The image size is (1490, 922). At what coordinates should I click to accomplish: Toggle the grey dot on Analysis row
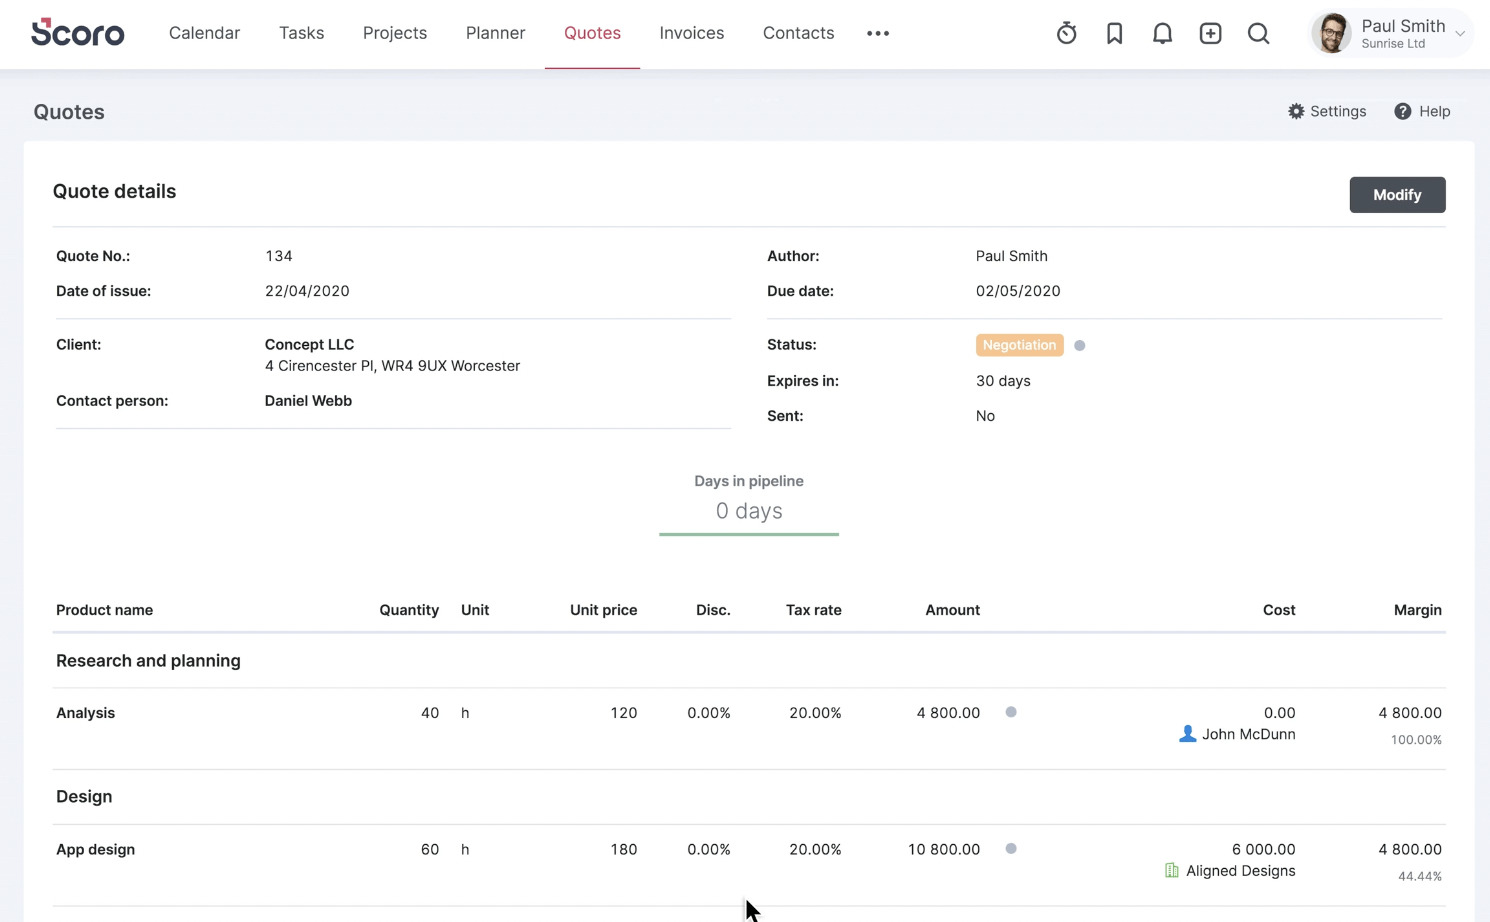click(x=1011, y=712)
